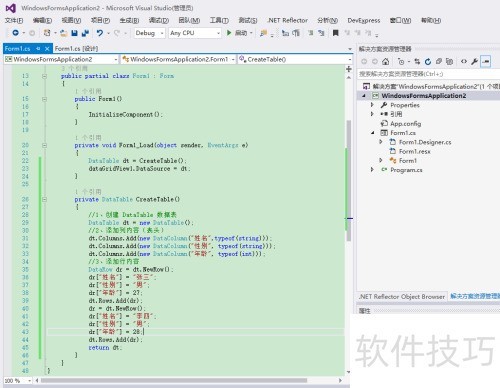
Task: Click the editor horizontal scrollbar thumb
Action: coord(174,380)
